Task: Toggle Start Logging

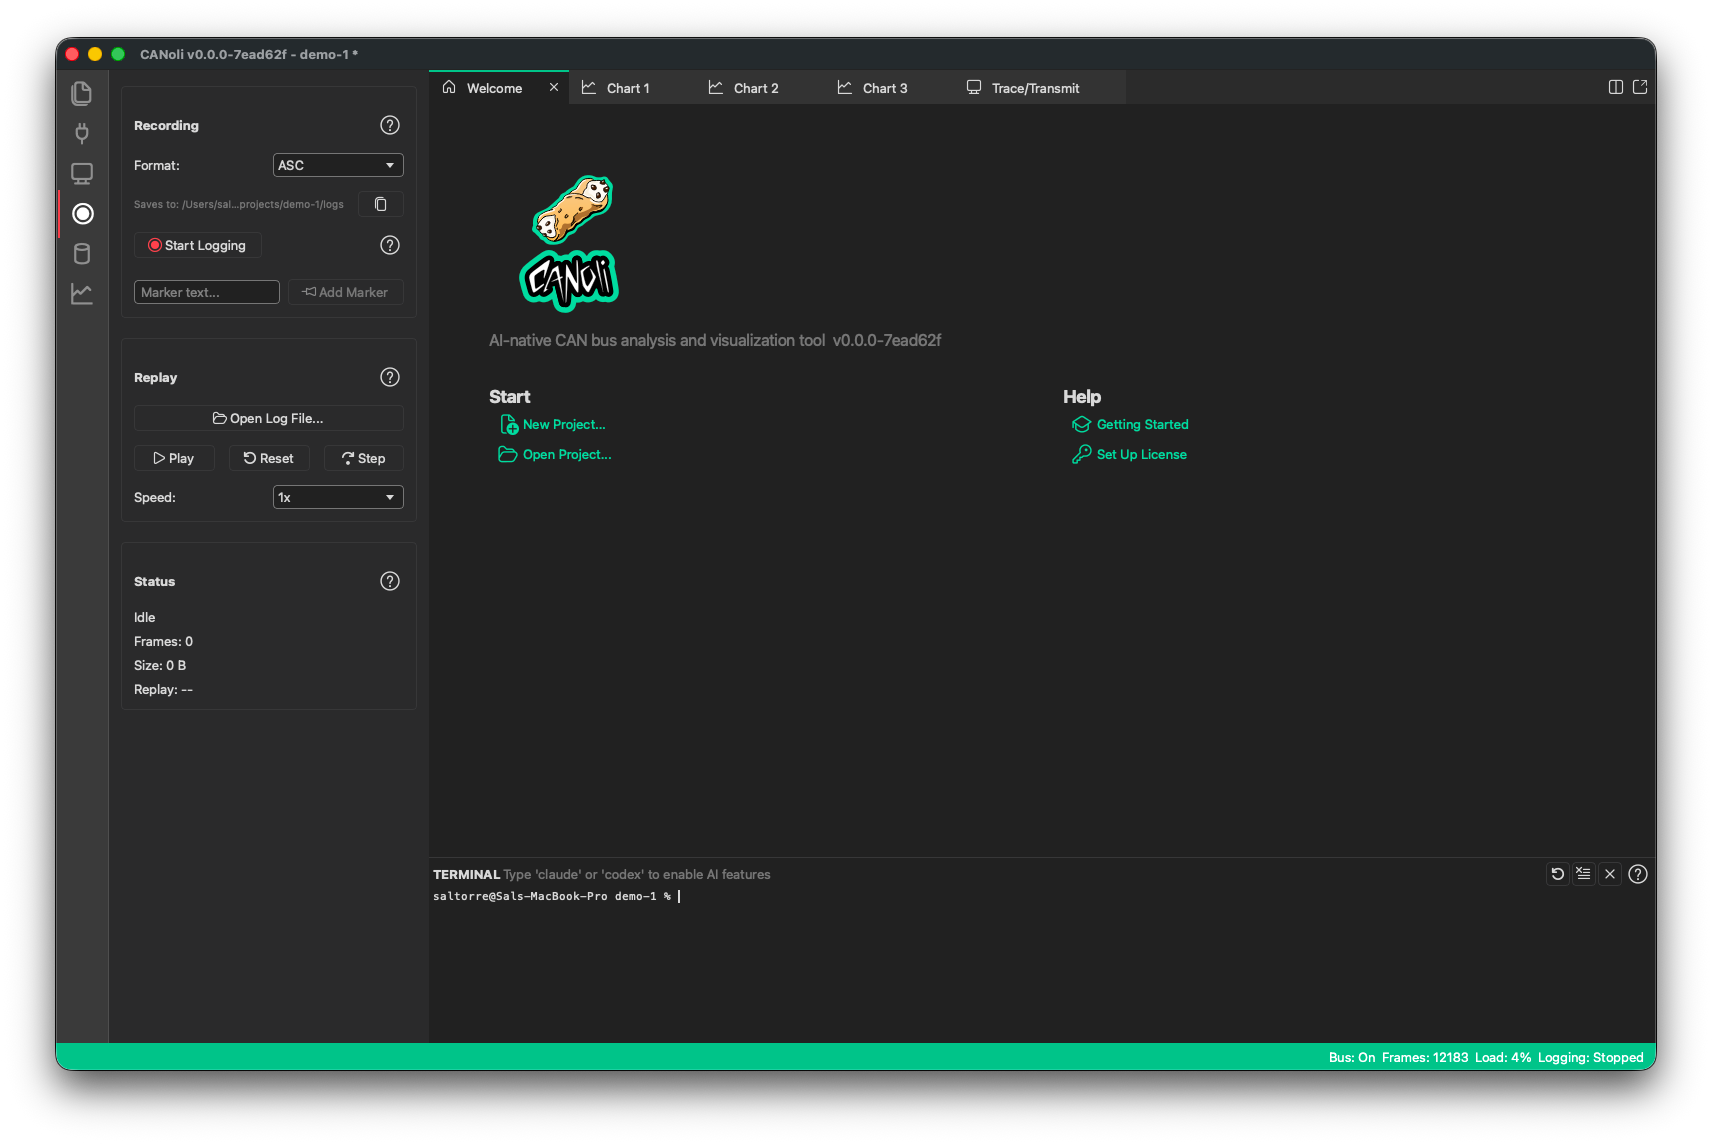Action: (198, 245)
